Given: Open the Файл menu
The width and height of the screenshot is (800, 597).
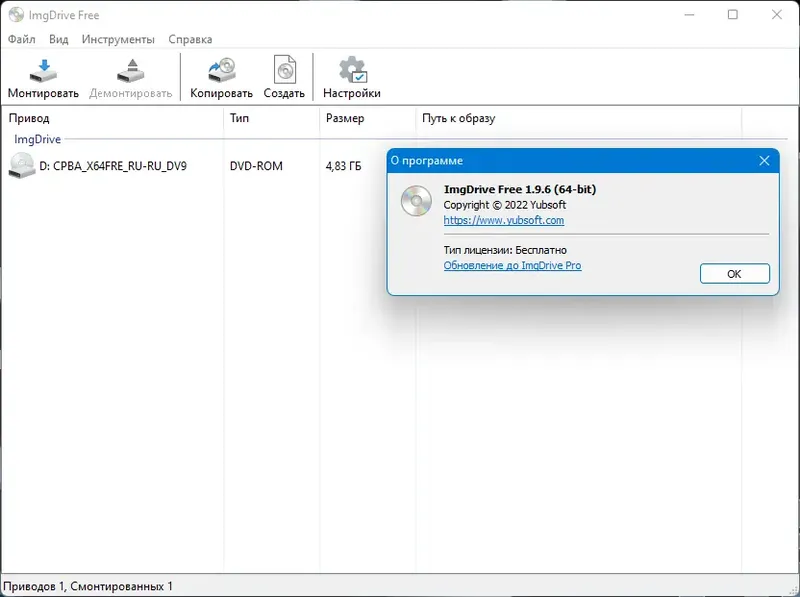Looking at the screenshot, I should 22,39.
